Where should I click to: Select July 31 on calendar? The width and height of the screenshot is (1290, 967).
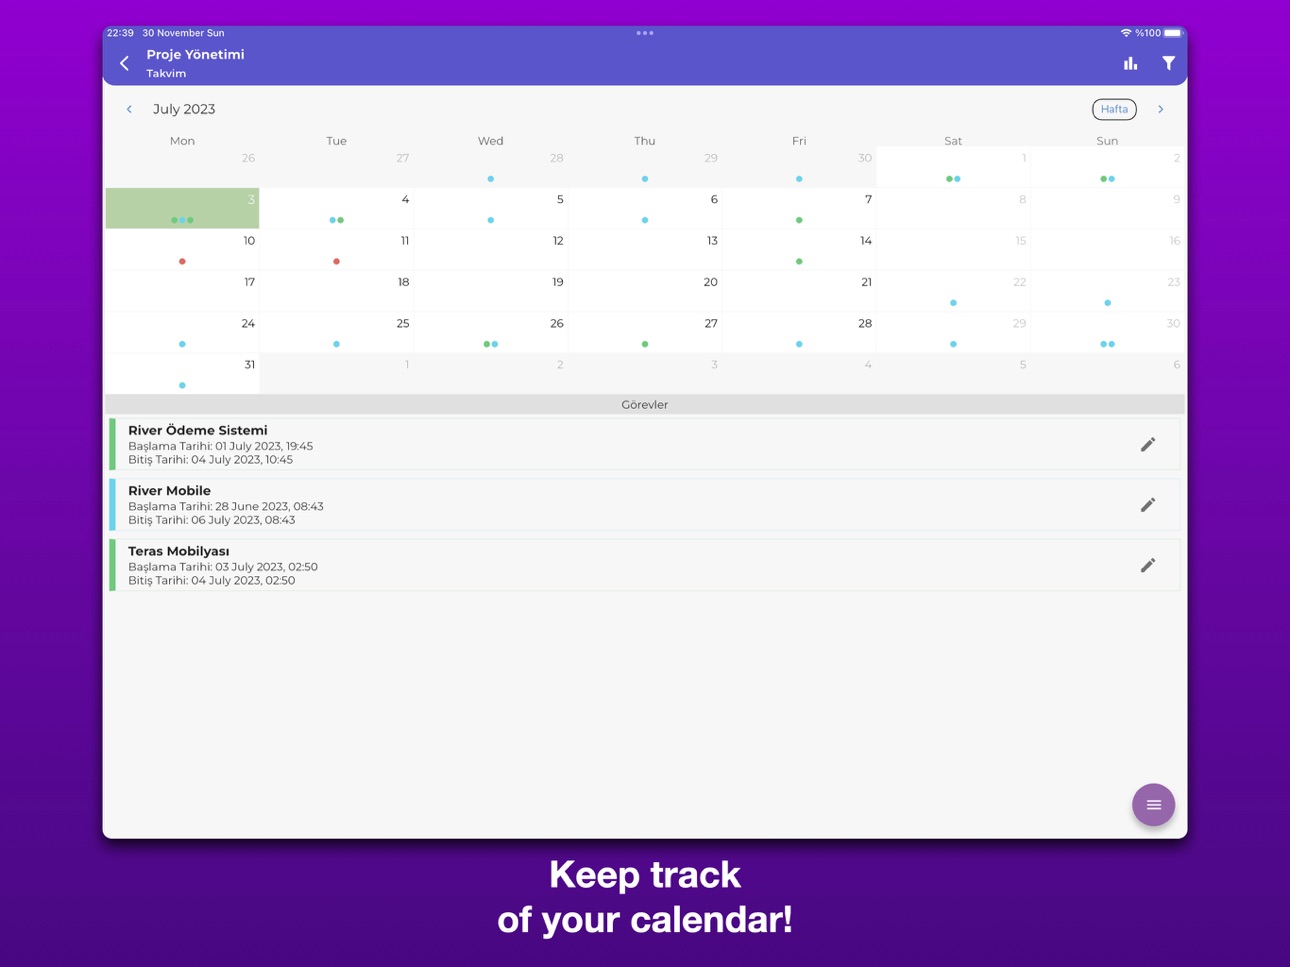point(183,373)
